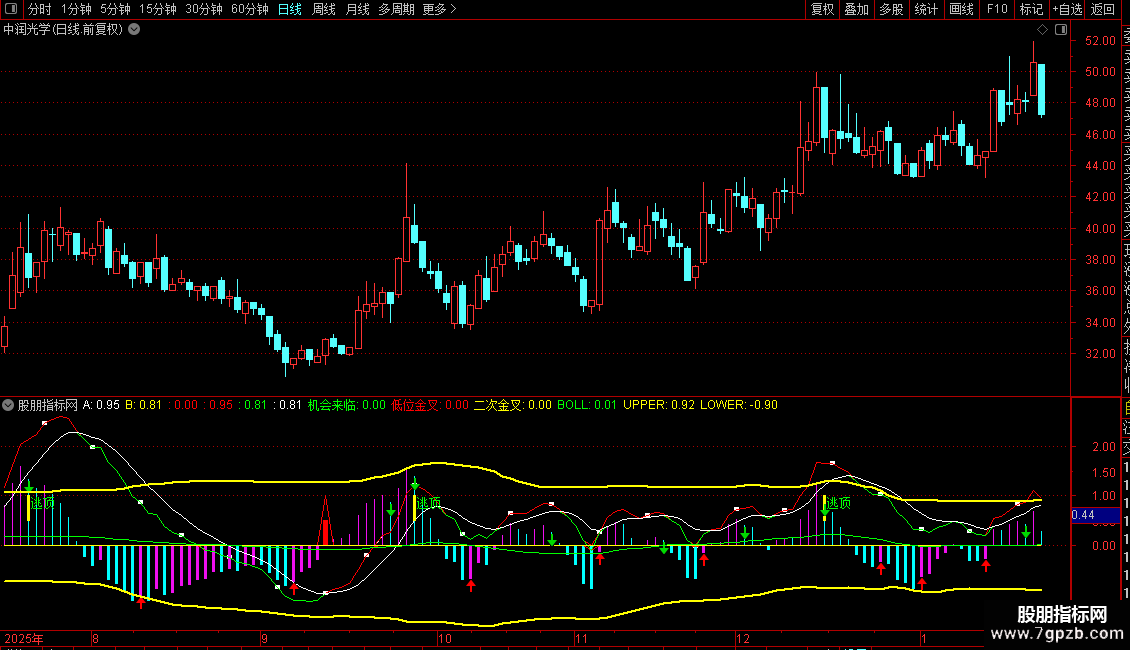
Task: Click the 逃顶 signal near month 12
Action: pyautogui.click(x=839, y=503)
